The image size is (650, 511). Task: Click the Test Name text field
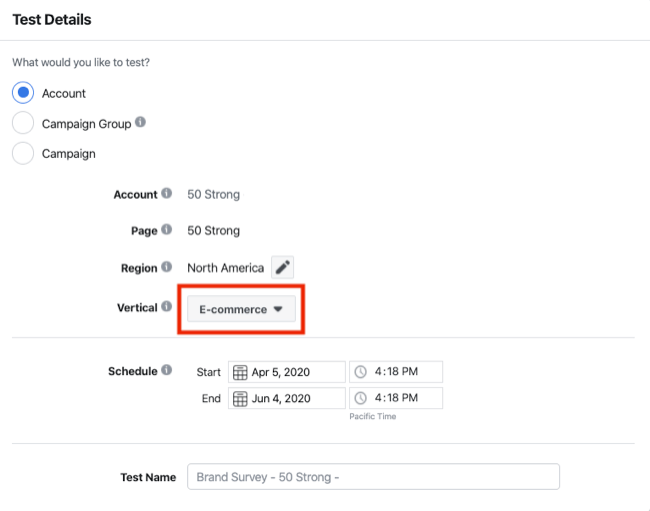[373, 477]
